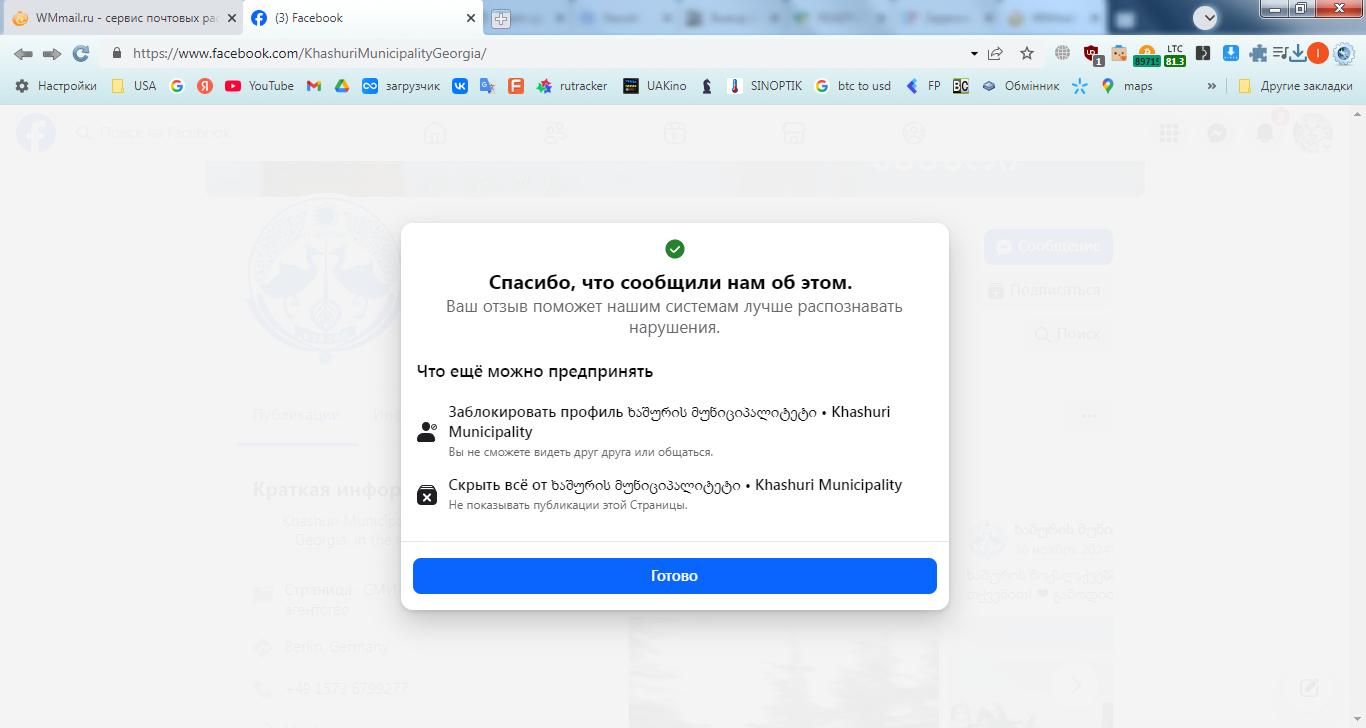Screen dimensions: 1366x728
Task: Open the uBlock Origin extension
Action: 1092,54
